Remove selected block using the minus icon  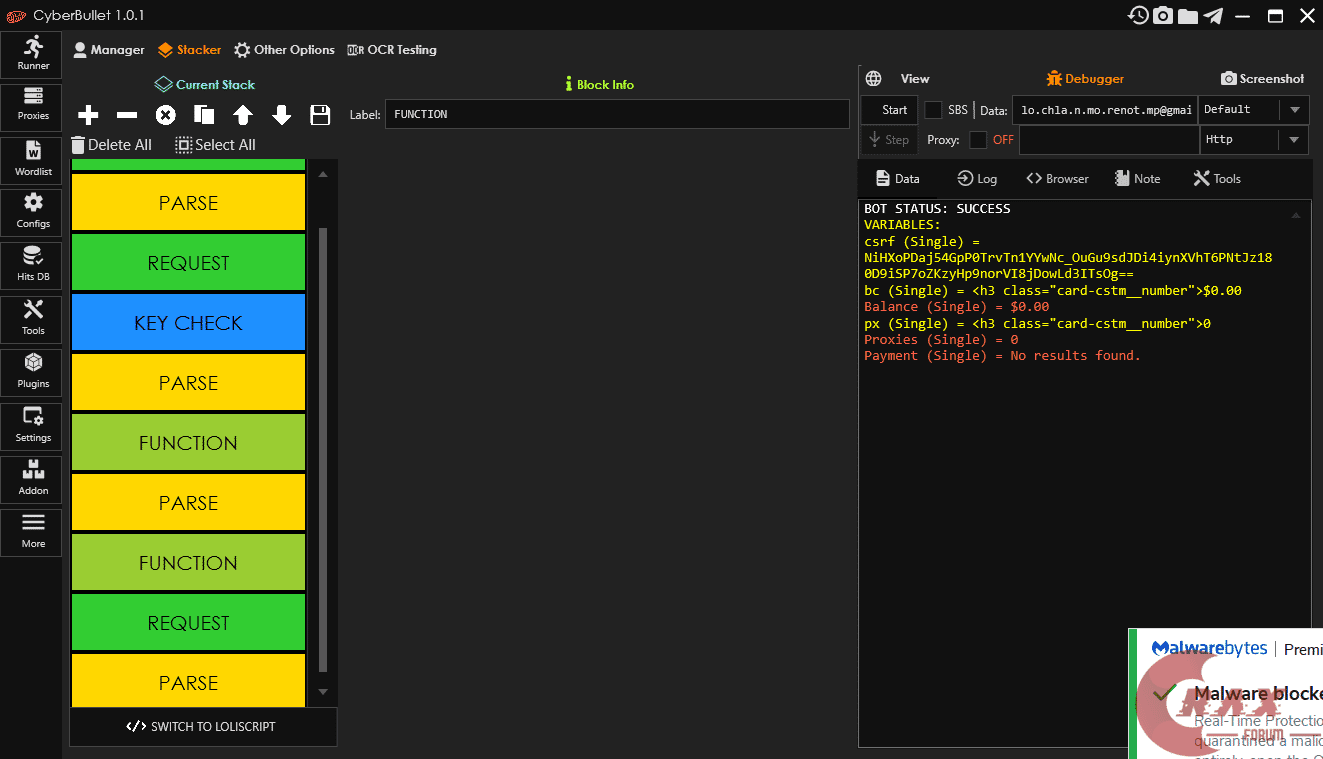click(x=127, y=115)
